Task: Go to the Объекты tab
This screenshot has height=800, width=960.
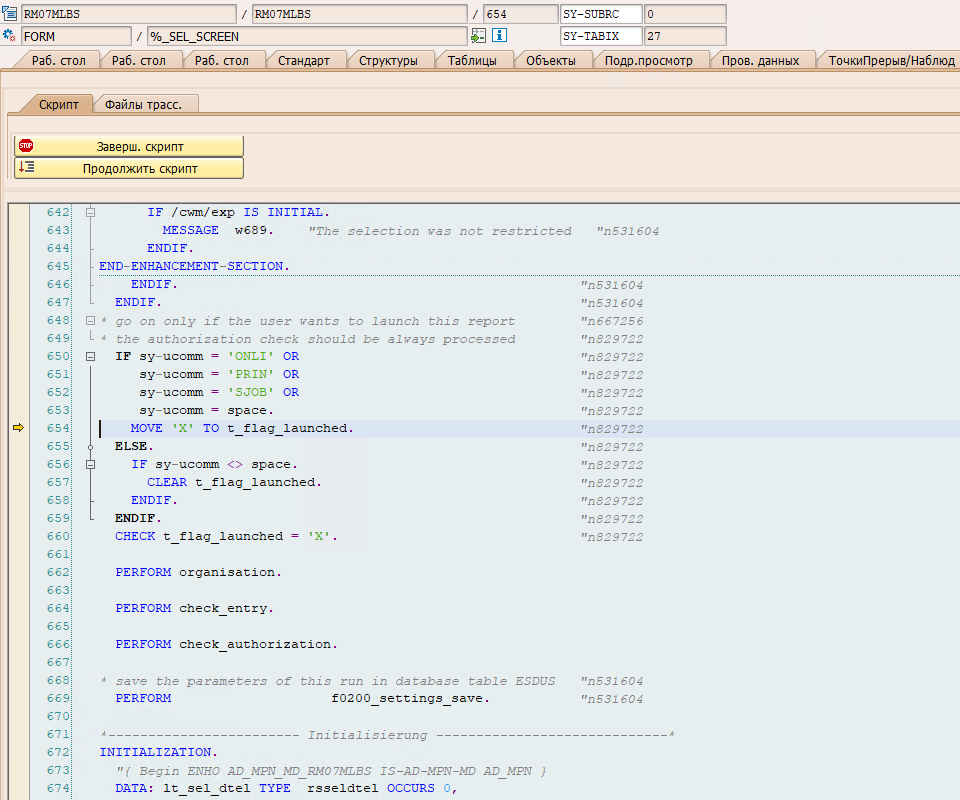Action: click(550, 60)
